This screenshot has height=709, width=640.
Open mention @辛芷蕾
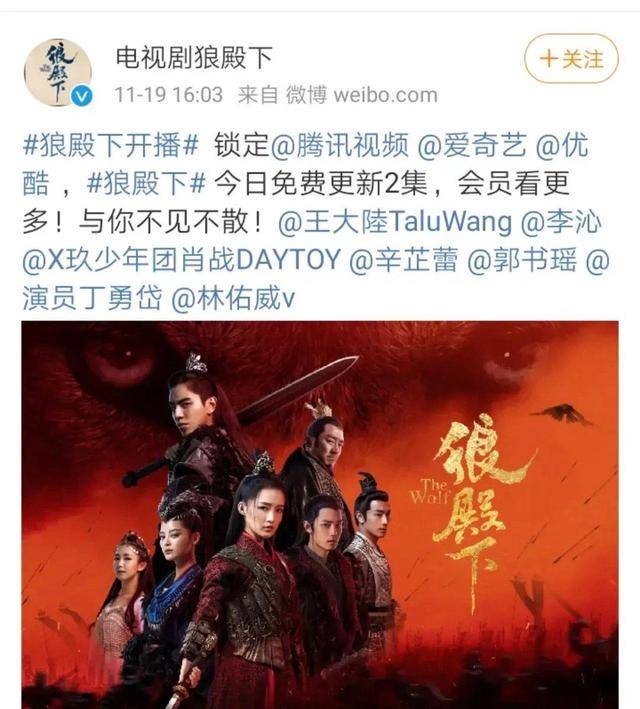403,260
